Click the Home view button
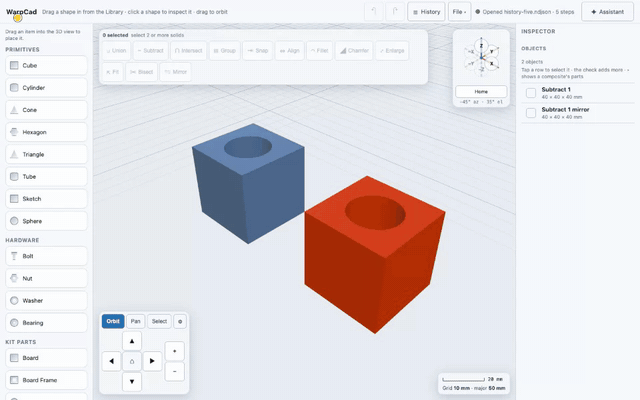This screenshot has width=640, height=400. 481,91
